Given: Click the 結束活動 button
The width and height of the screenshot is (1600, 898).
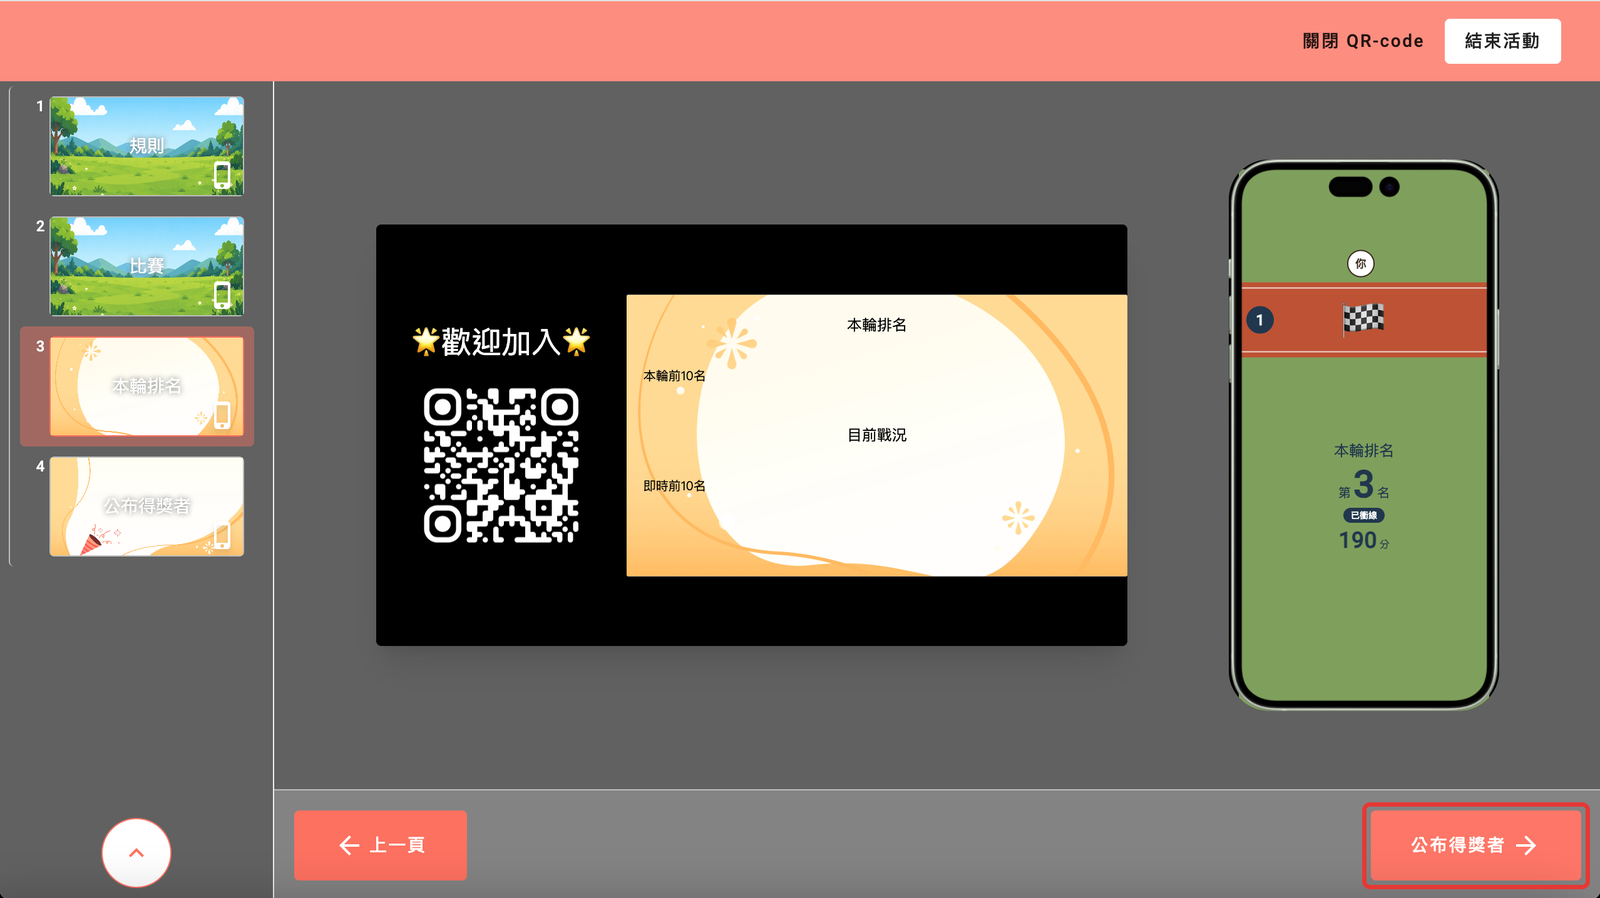Looking at the screenshot, I should click(x=1502, y=41).
